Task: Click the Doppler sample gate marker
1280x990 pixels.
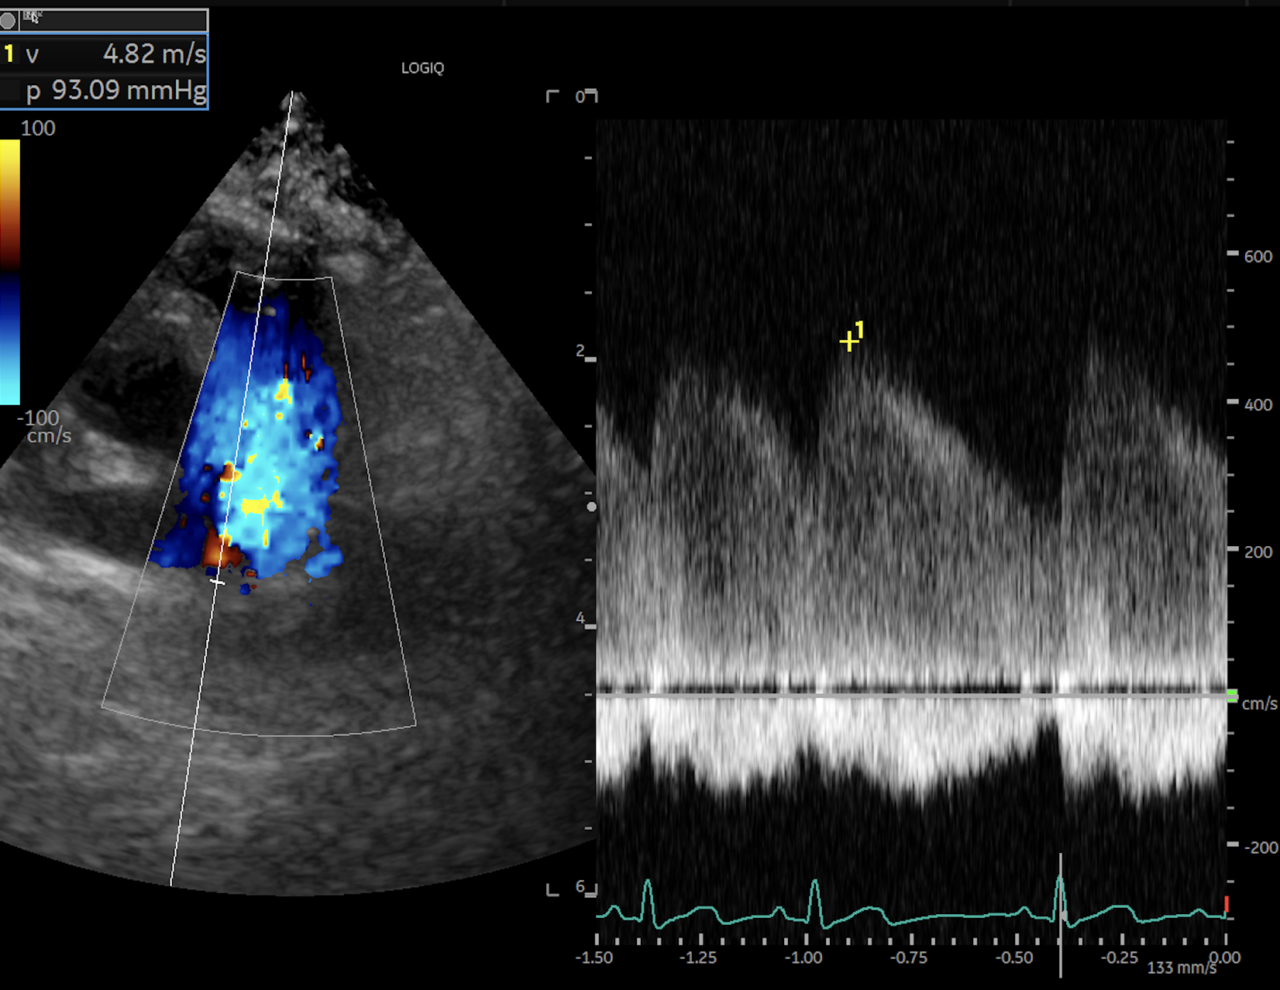Action: [x=216, y=580]
